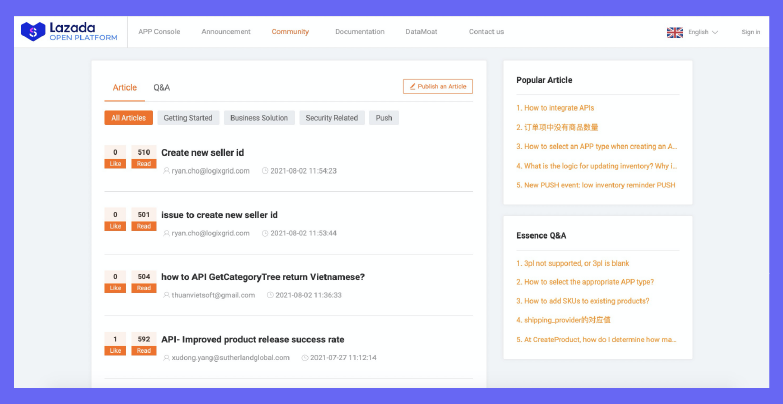Open the Documentation menu item
Screen dimensions: 783x404
(x=360, y=32)
